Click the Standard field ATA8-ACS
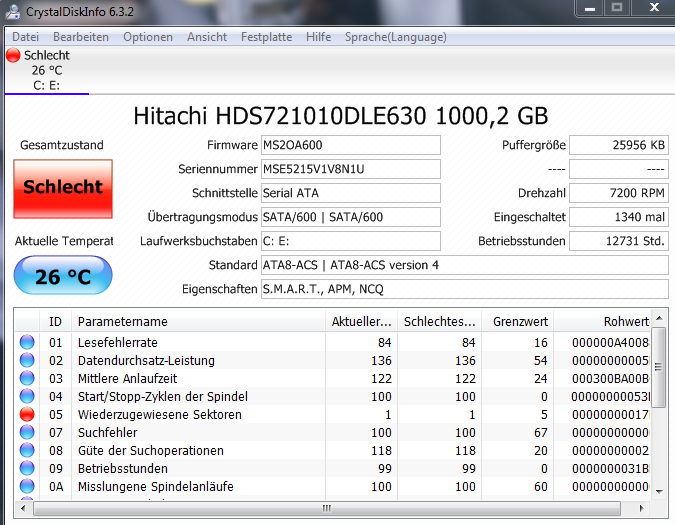The height and width of the screenshot is (525, 675). (x=464, y=265)
